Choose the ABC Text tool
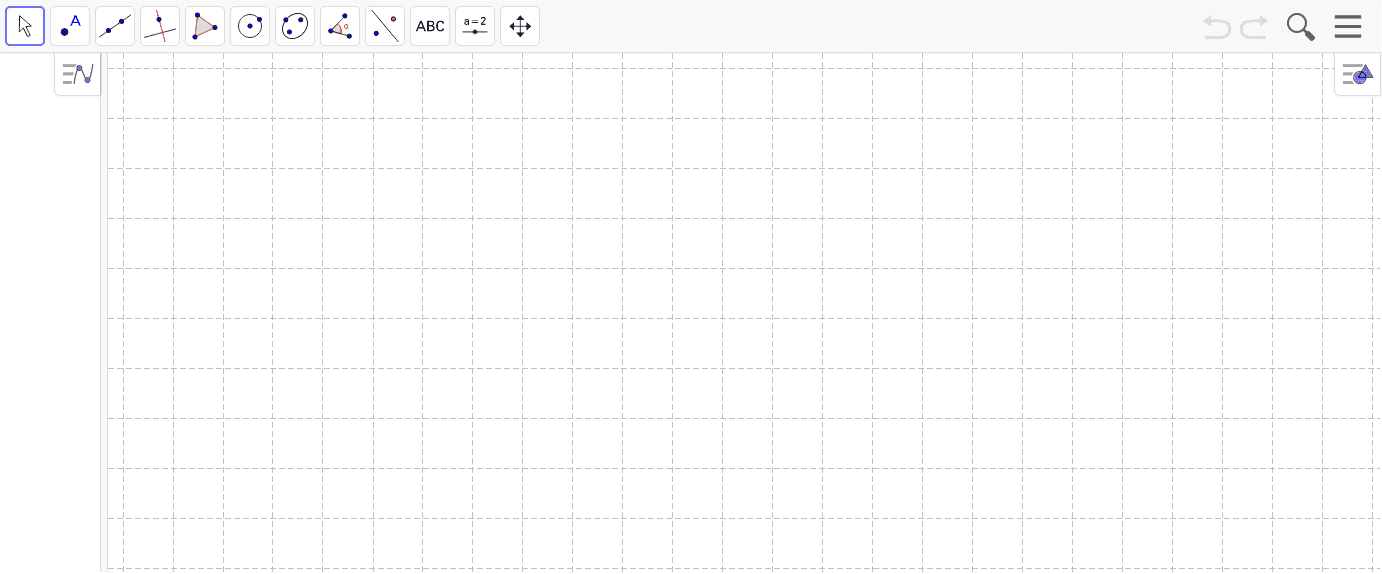 [x=430, y=26]
